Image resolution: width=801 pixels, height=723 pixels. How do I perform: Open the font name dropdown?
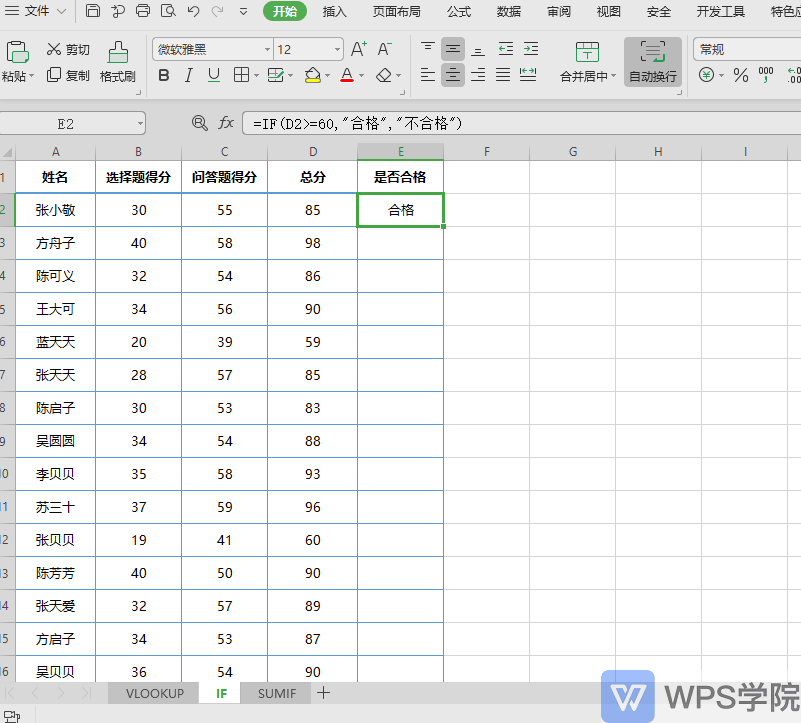pos(267,50)
